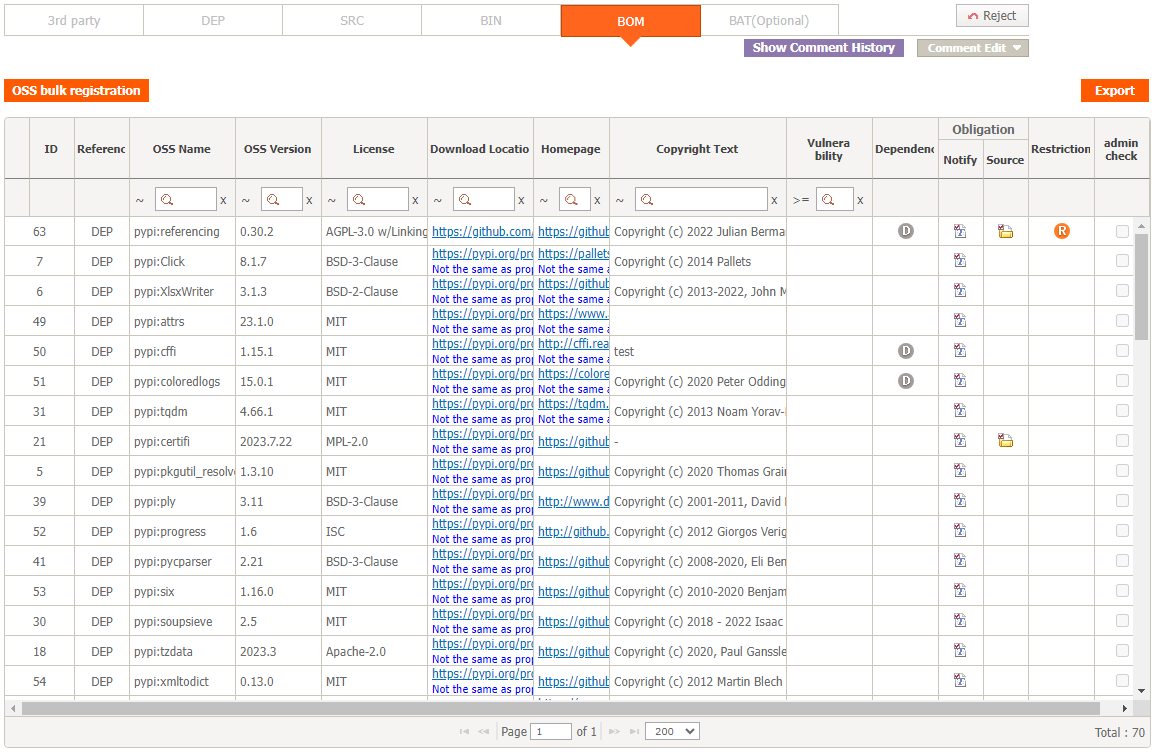Screen dimensions: 1158x753
Task: Click the Source obligation icon for pypi:certifi
Action: (1005, 441)
